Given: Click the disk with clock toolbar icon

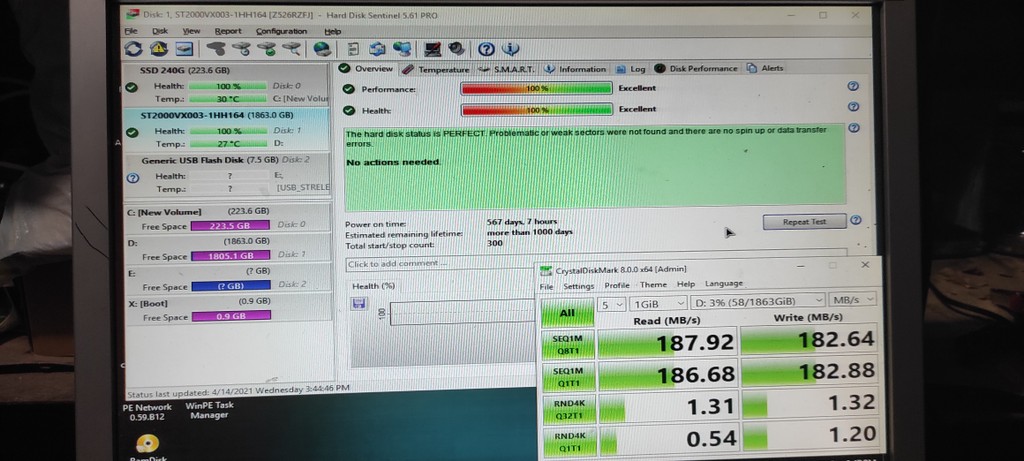Looking at the screenshot, I should pos(242,49).
